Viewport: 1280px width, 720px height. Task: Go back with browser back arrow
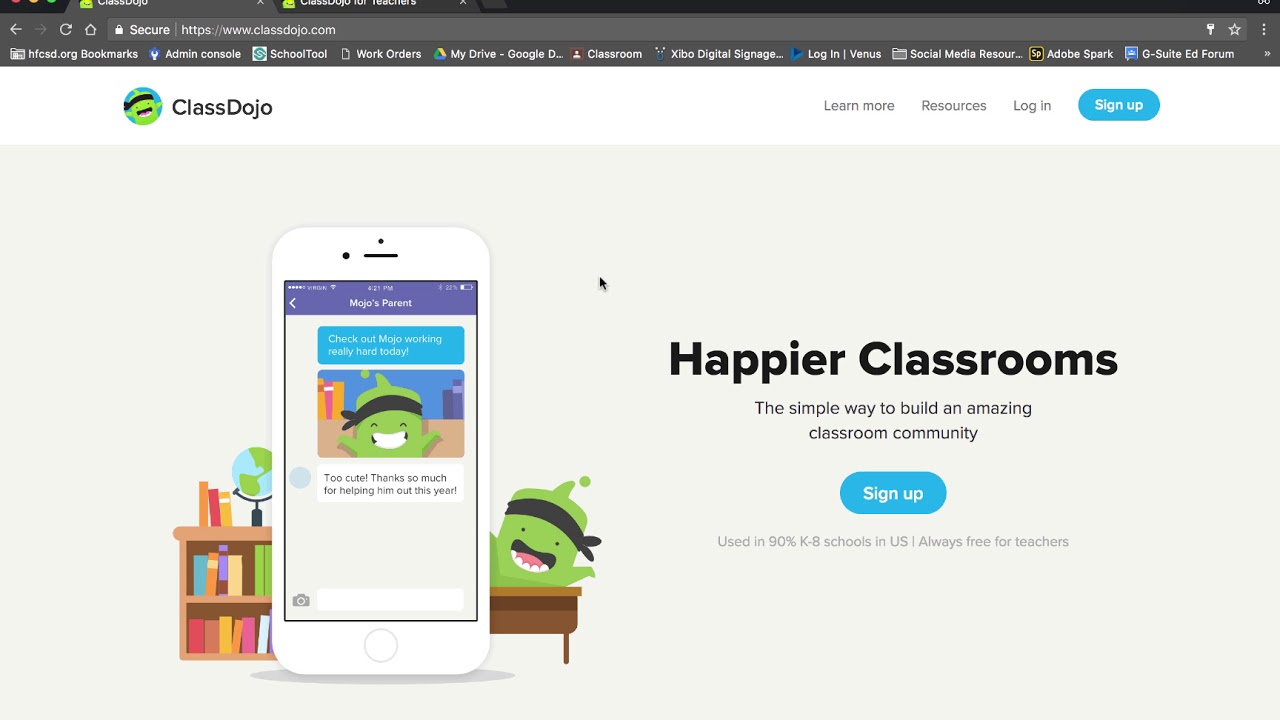click(x=16, y=30)
